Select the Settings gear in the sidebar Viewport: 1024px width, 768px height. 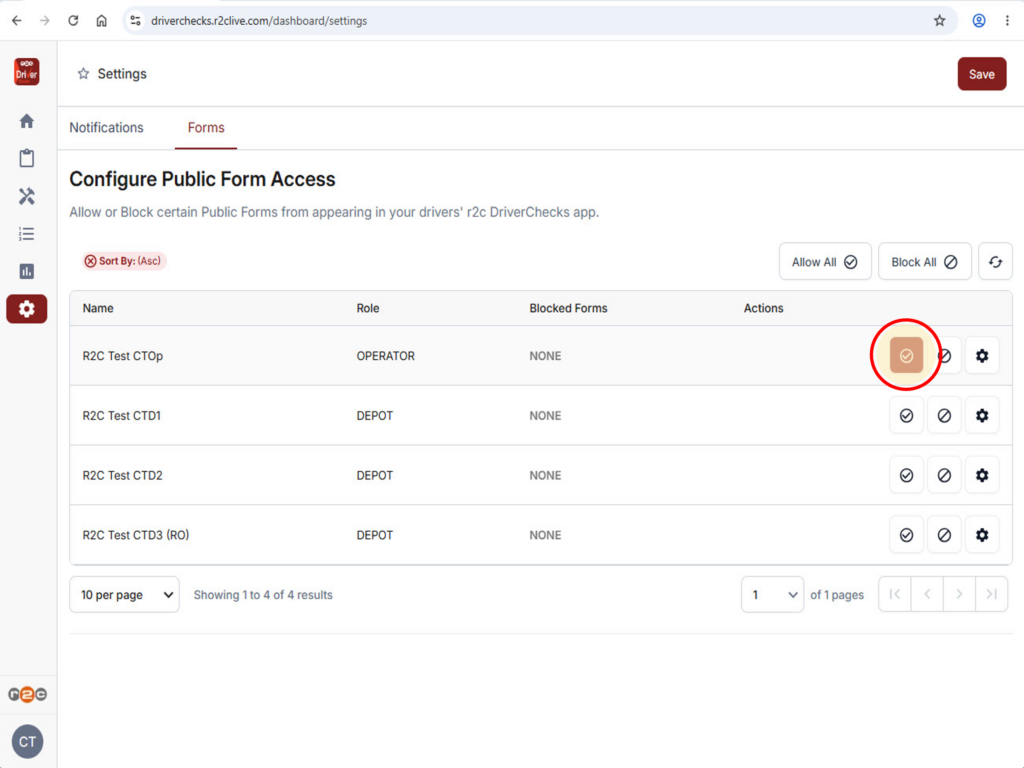[27, 309]
